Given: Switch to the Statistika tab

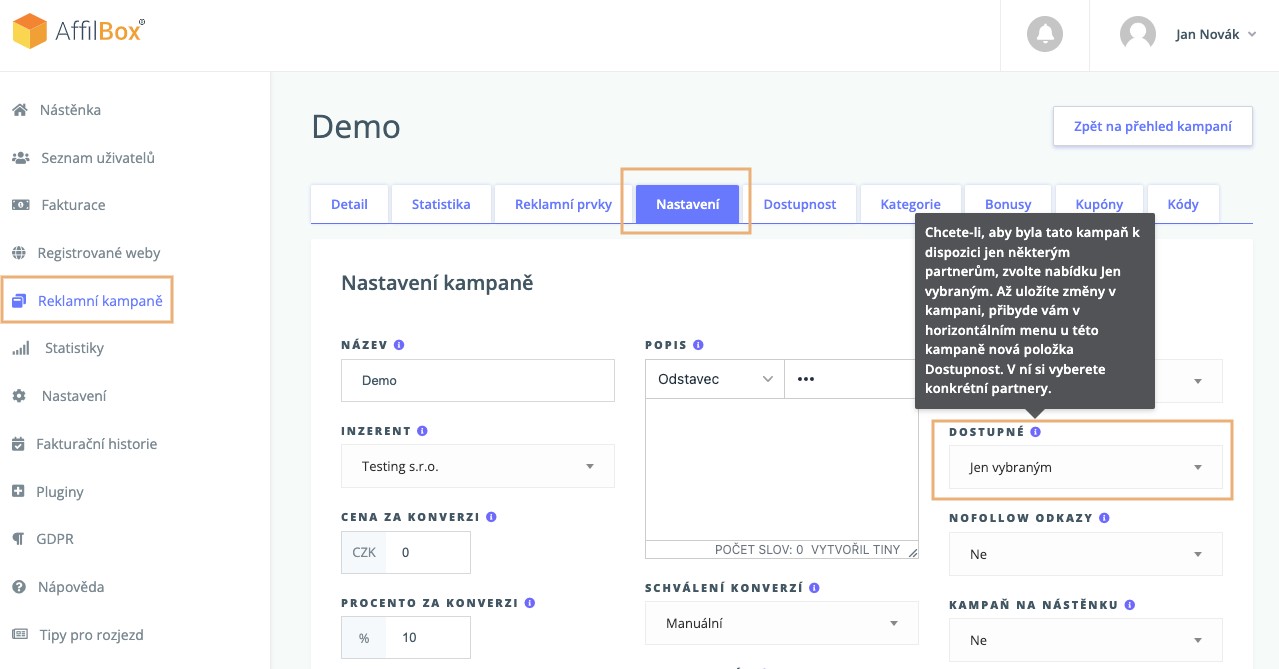Looking at the screenshot, I should (x=441, y=204).
